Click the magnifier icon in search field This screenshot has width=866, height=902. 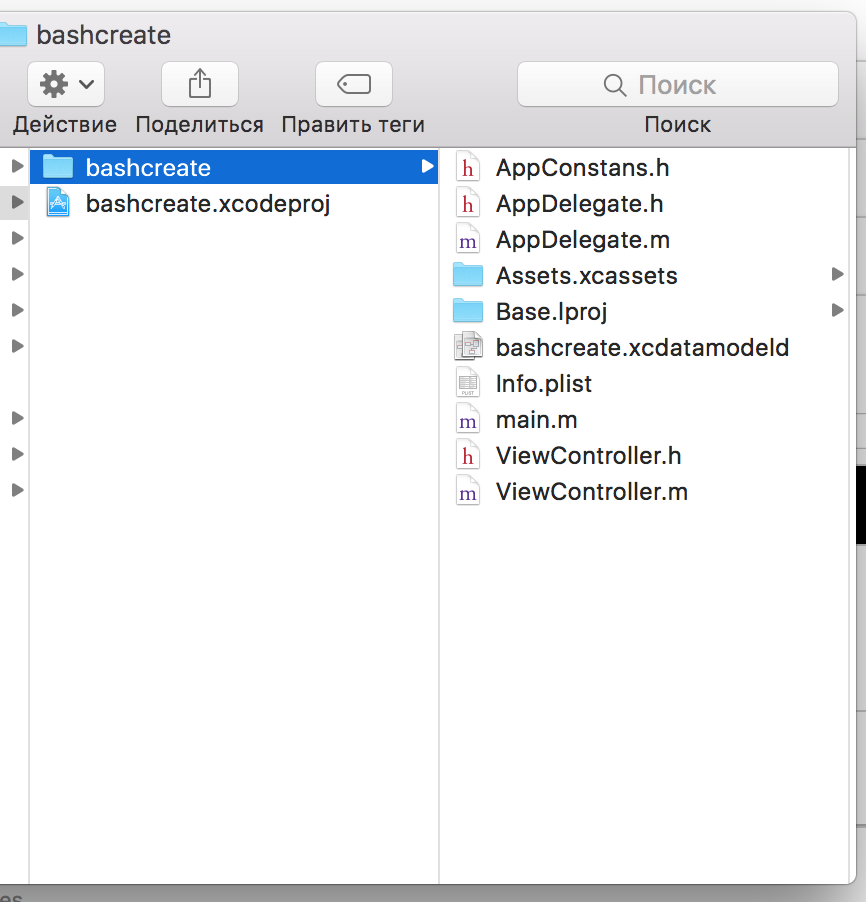click(x=615, y=85)
